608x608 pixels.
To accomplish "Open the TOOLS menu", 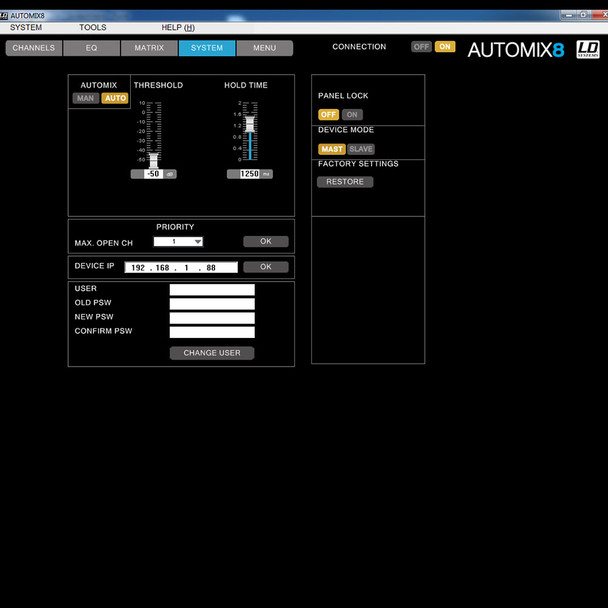I will [x=92, y=28].
